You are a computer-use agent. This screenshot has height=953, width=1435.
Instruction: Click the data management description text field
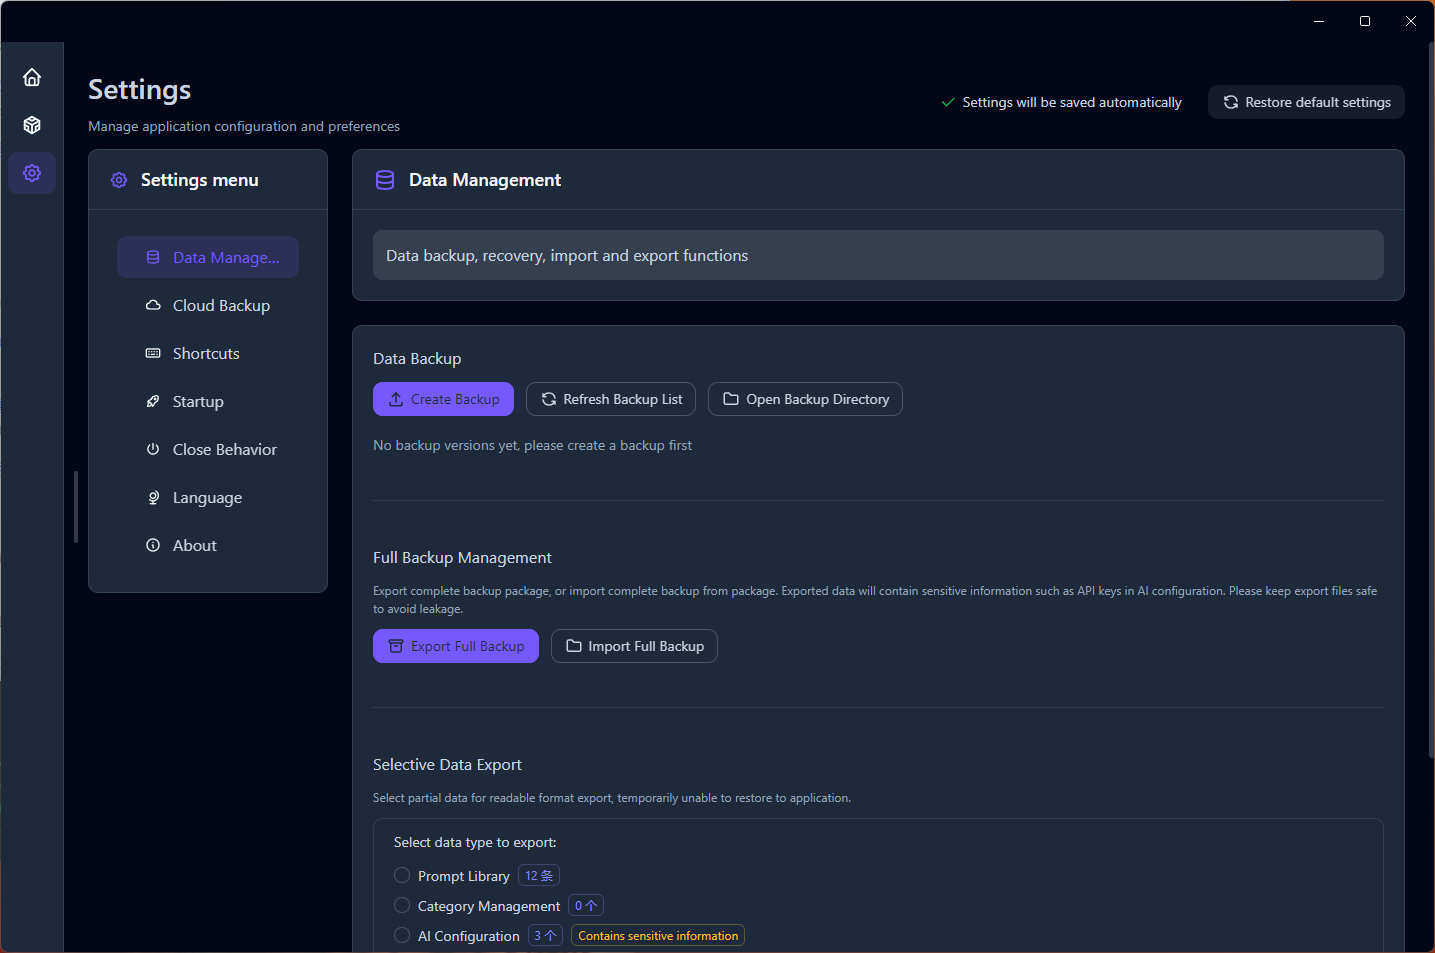tap(878, 255)
